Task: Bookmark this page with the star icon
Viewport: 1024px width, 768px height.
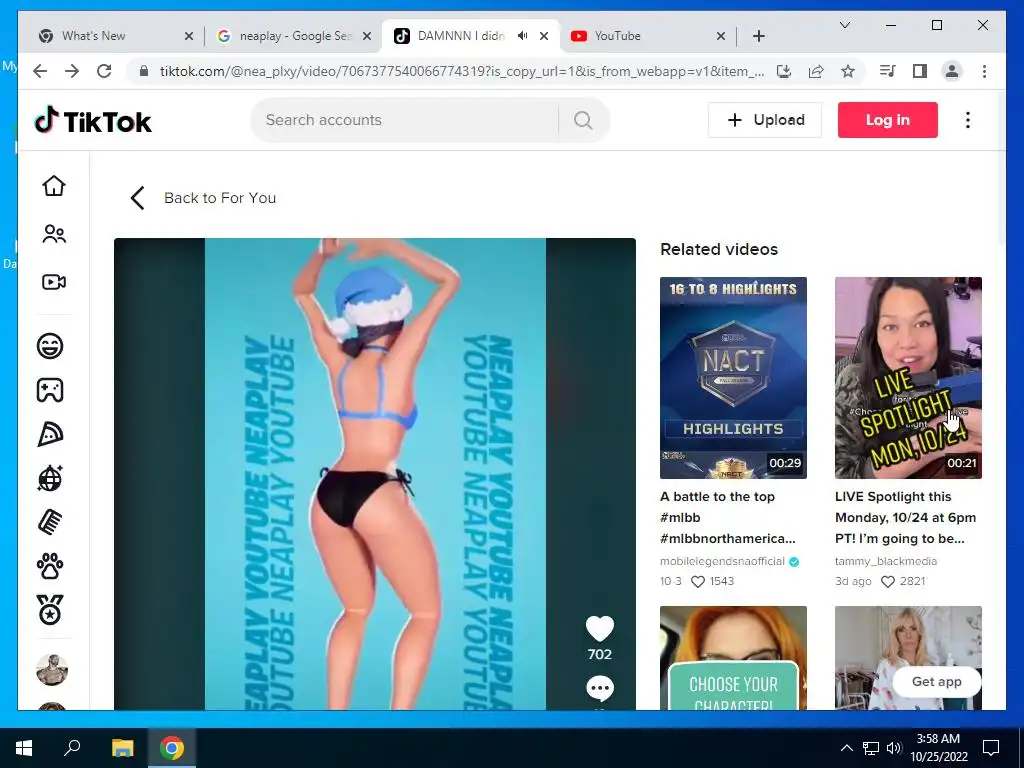Action: coord(848,71)
